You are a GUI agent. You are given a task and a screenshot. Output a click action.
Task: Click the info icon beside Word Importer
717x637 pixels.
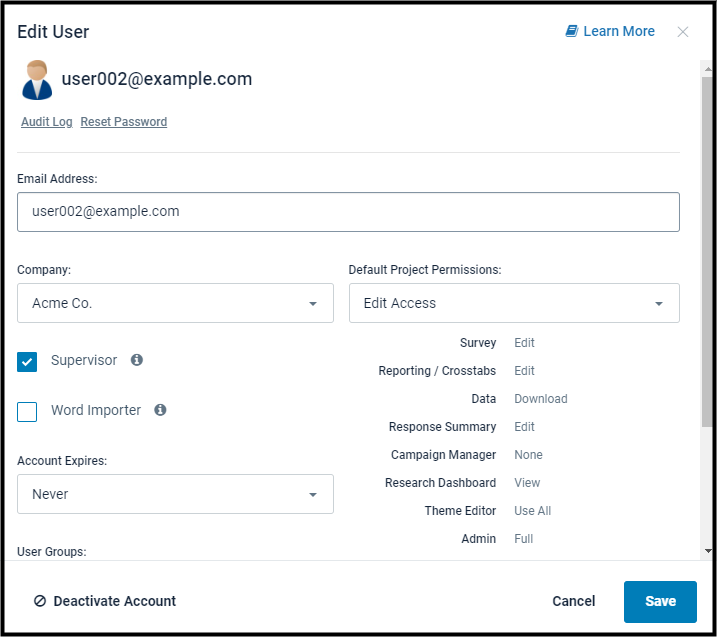pos(160,410)
